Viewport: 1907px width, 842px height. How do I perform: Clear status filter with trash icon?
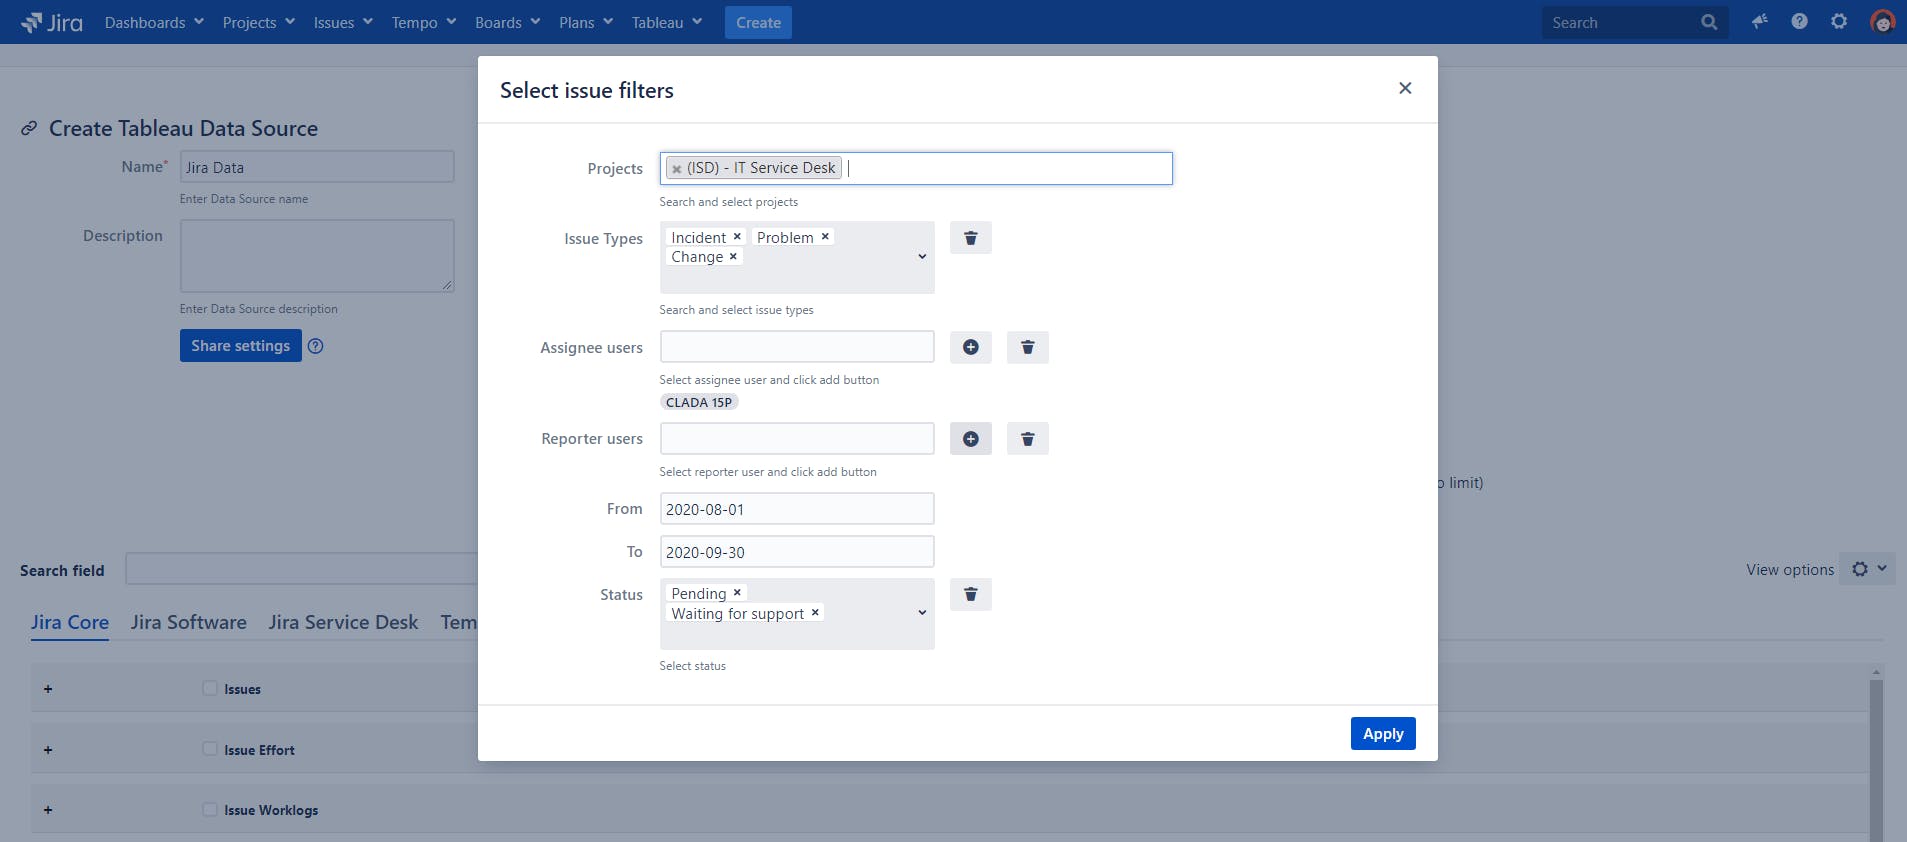pyautogui.click(x=970, y=594)
